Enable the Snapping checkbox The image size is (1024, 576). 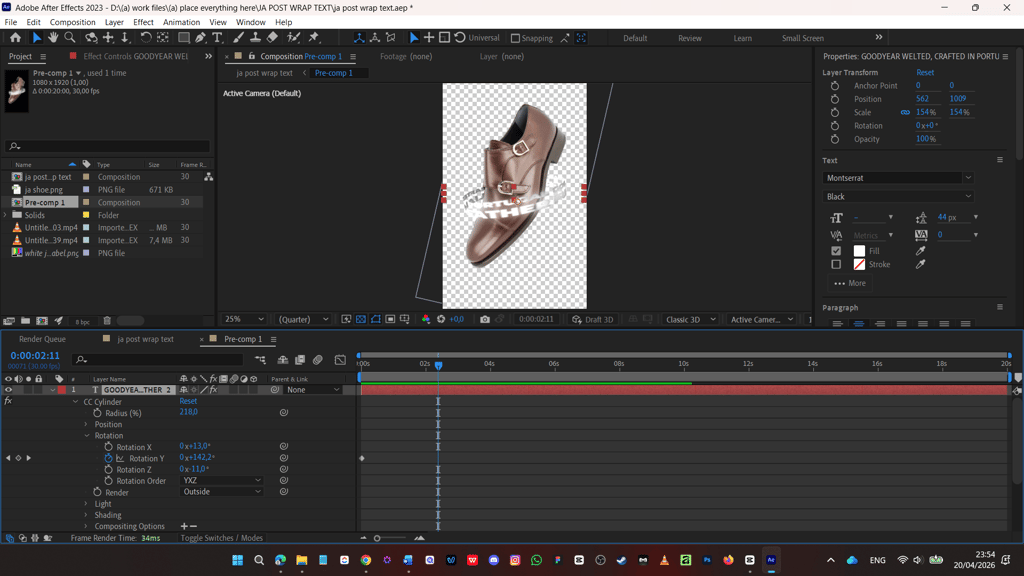click(515, 38)
